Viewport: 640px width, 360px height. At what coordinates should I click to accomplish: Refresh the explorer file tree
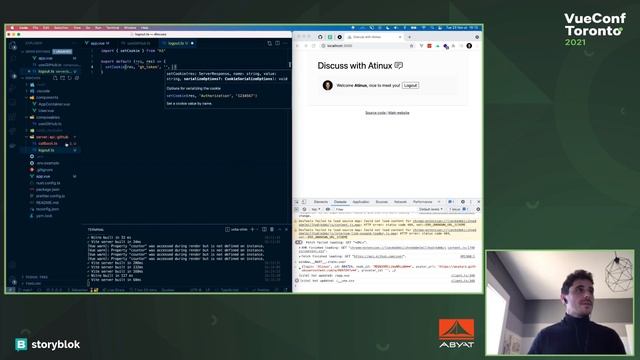(69, 78)
